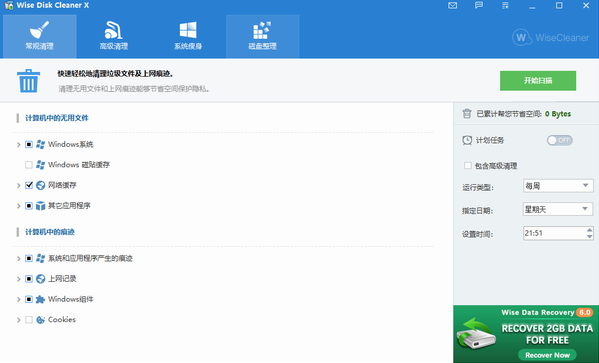
Task: Toggle the 其它应用程序 checkbox
Action: (29, 206)
